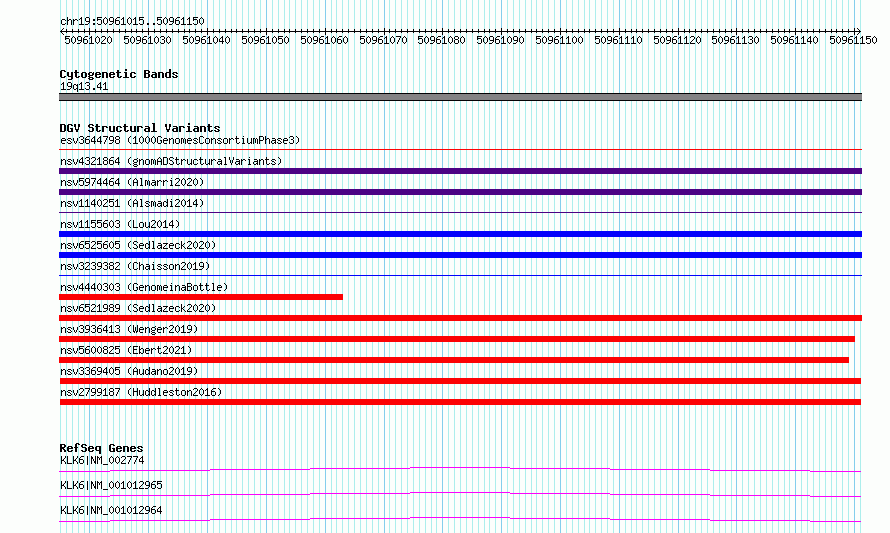Select the thin red esv3644798 variant line

click(x=460, y=150)
